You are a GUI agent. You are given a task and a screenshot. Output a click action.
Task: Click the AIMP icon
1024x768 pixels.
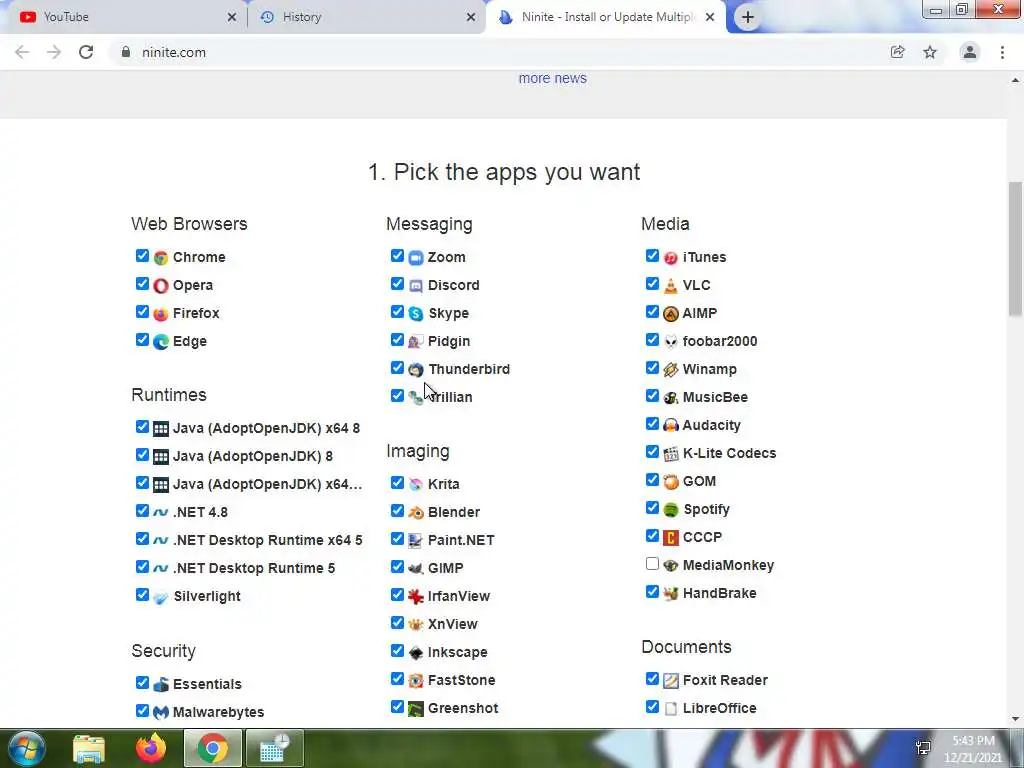671,313
